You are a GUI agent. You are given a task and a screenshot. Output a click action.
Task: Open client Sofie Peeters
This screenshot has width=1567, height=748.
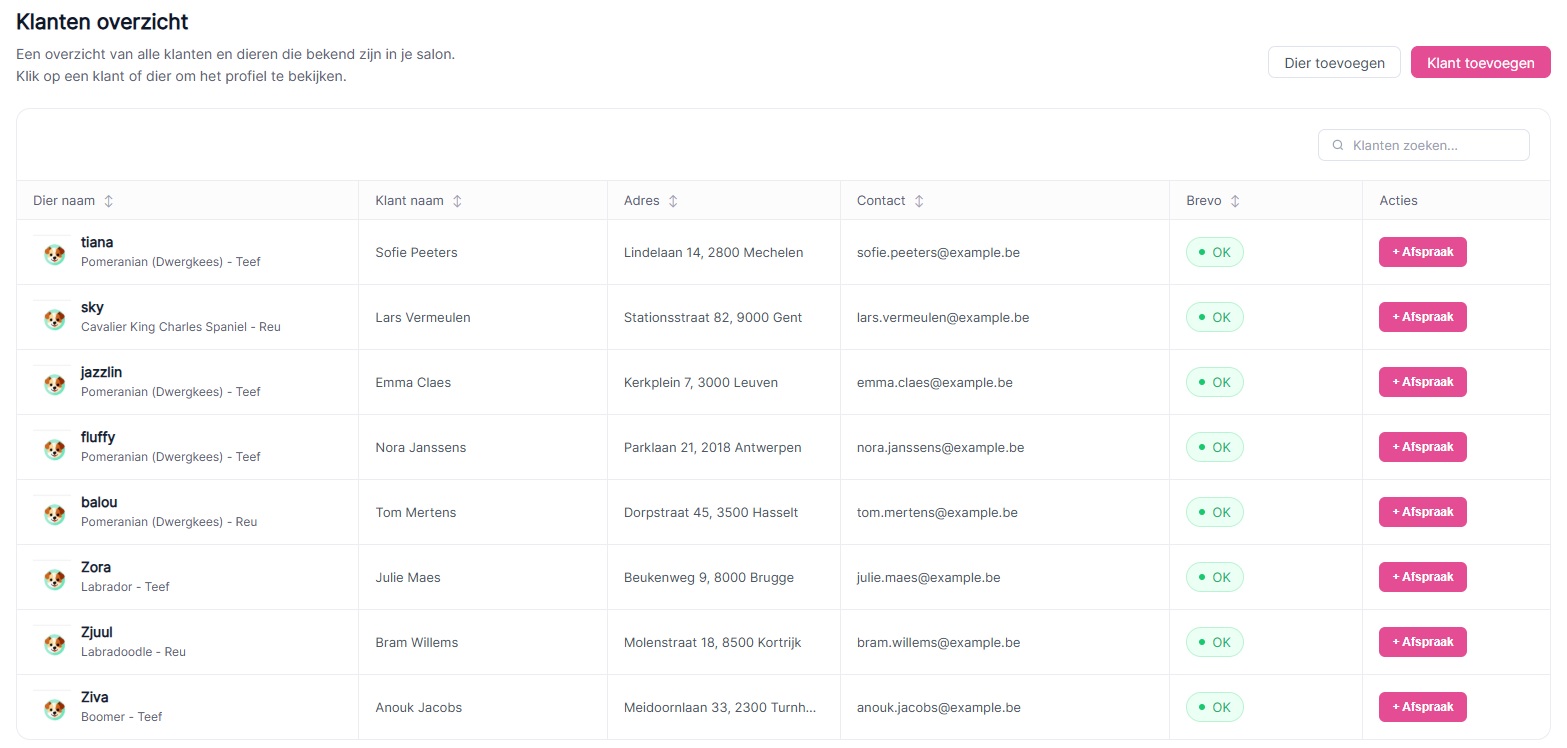click(x=416, y=252)
